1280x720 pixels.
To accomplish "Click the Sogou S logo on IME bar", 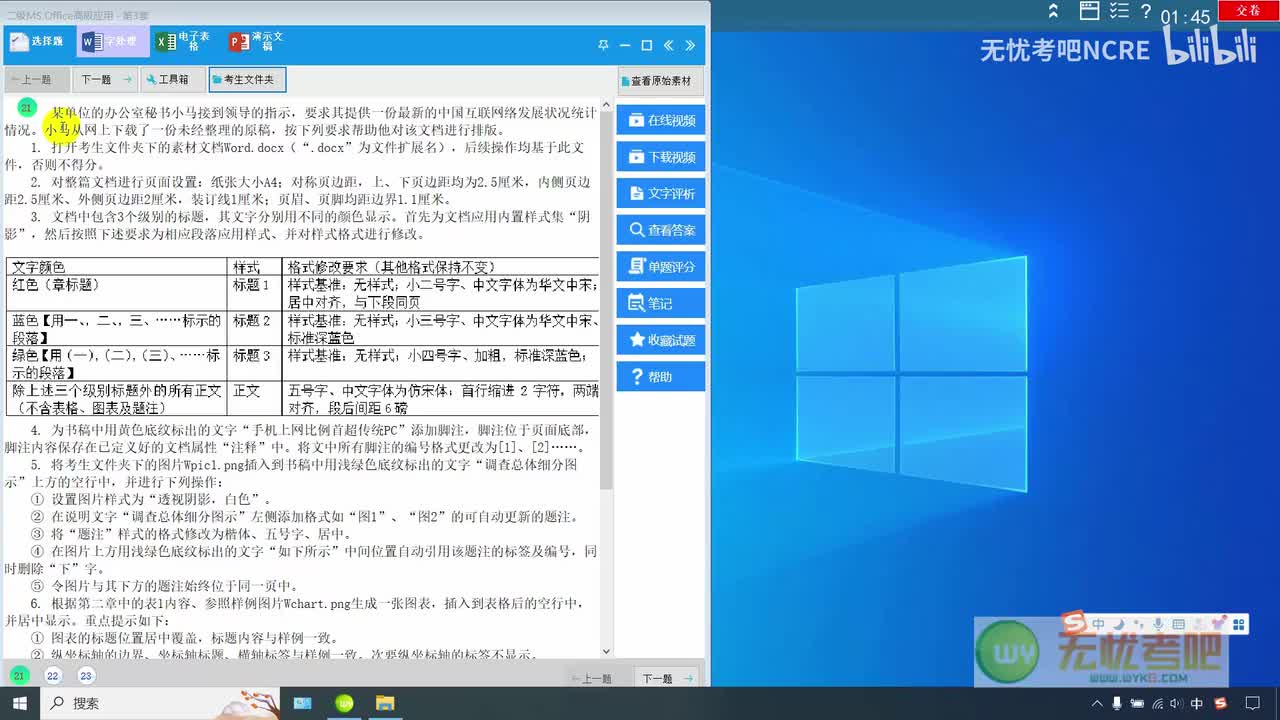I will pos(1073,624).
